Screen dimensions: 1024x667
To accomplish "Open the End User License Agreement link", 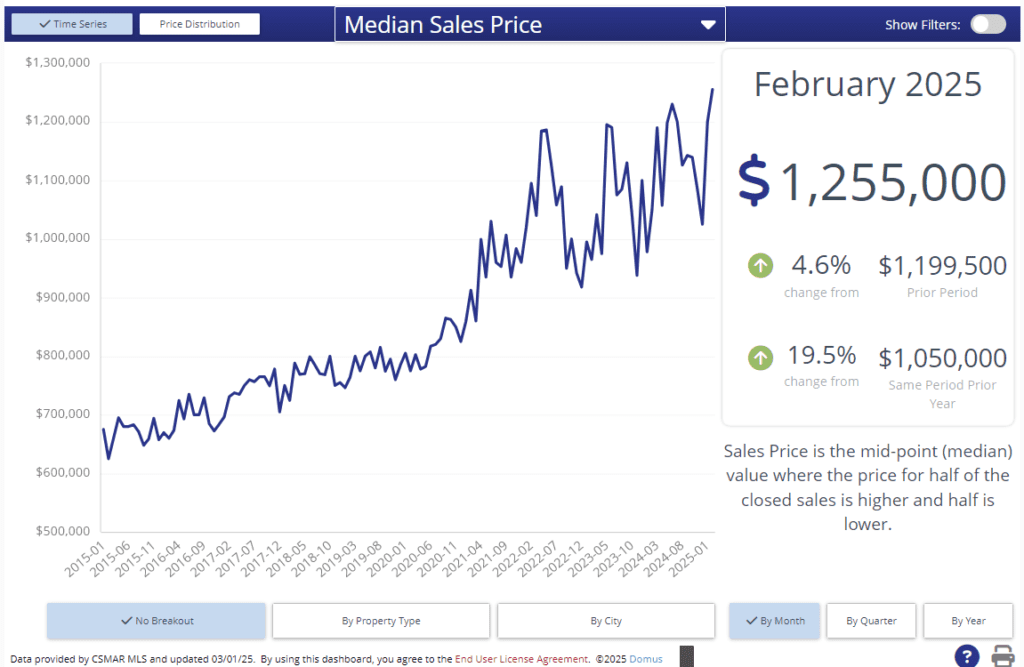I will coord(520,659).
